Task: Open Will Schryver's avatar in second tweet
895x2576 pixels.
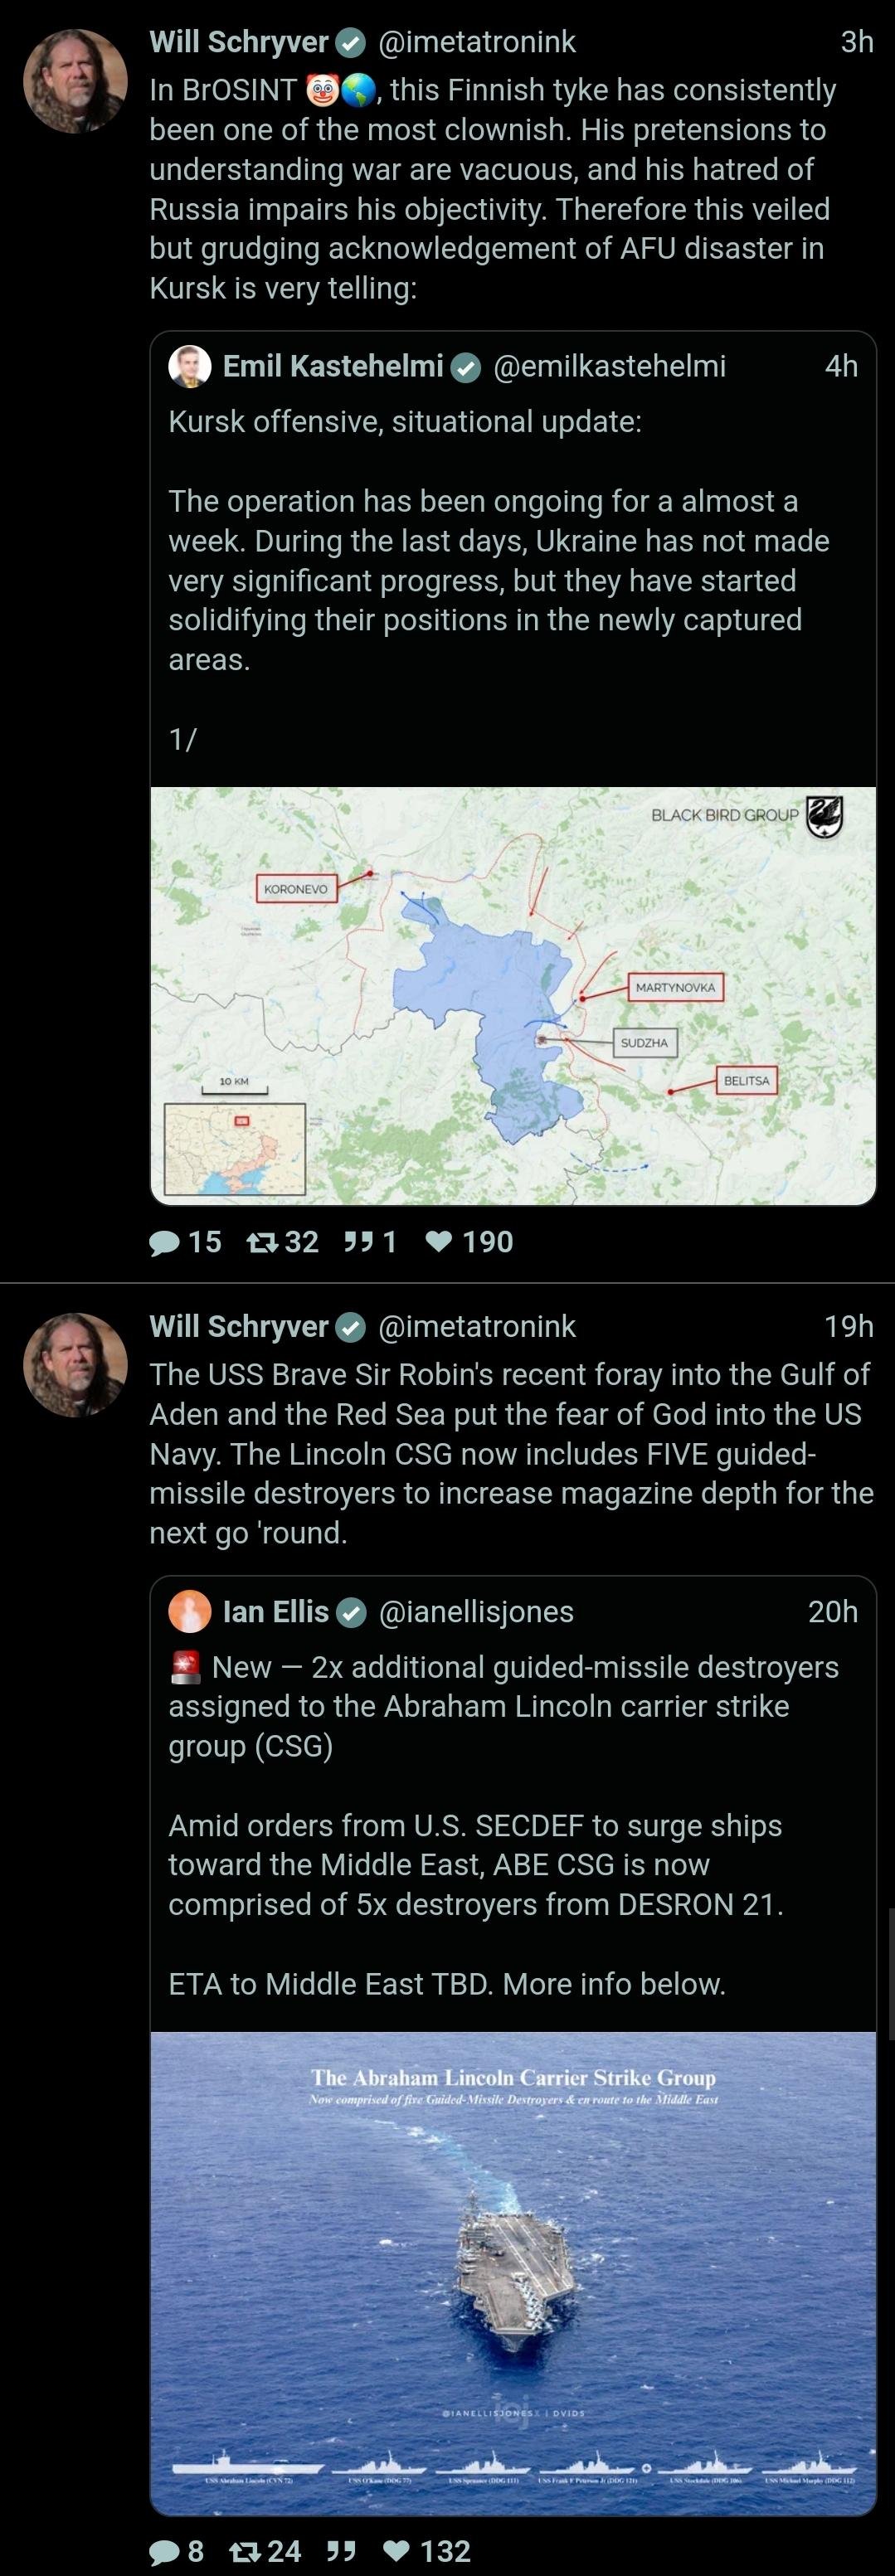Action: point(75,1365)
